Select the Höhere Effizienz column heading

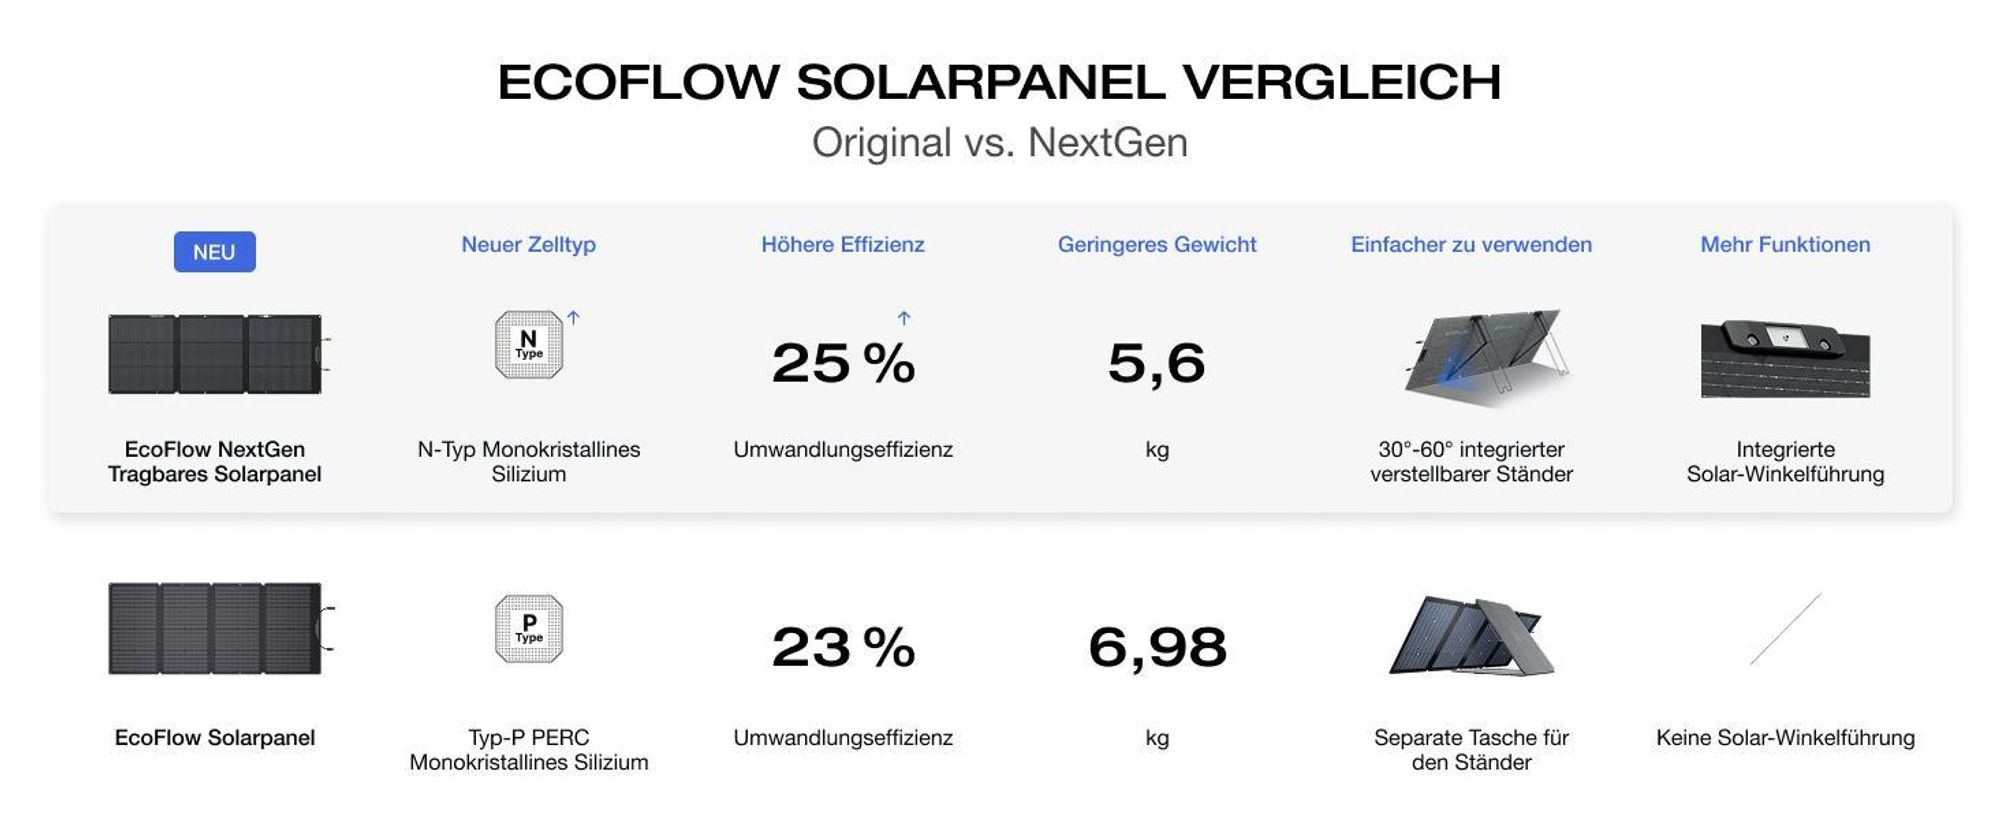(x=843, y=244)
